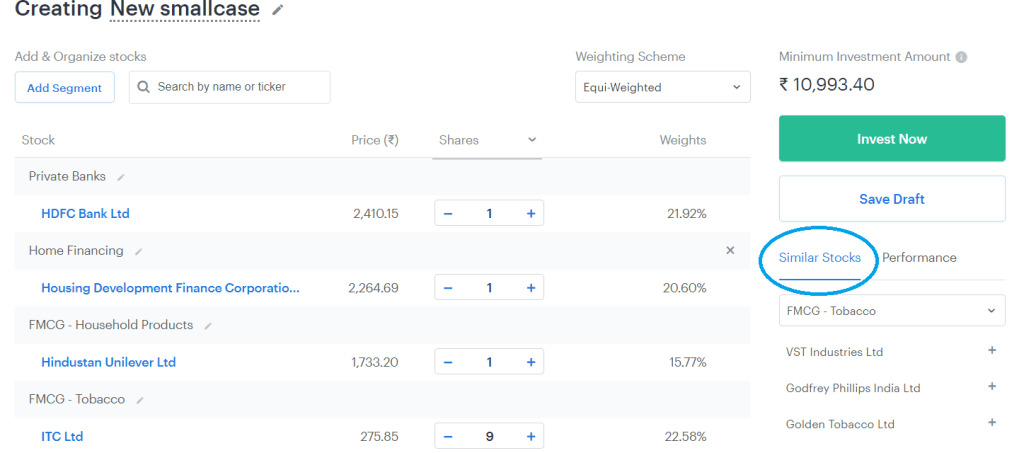Viewport: 1024px width, 453px height.
Task: Open Housing Development Finance Corporation link
Action: [170, 288]
